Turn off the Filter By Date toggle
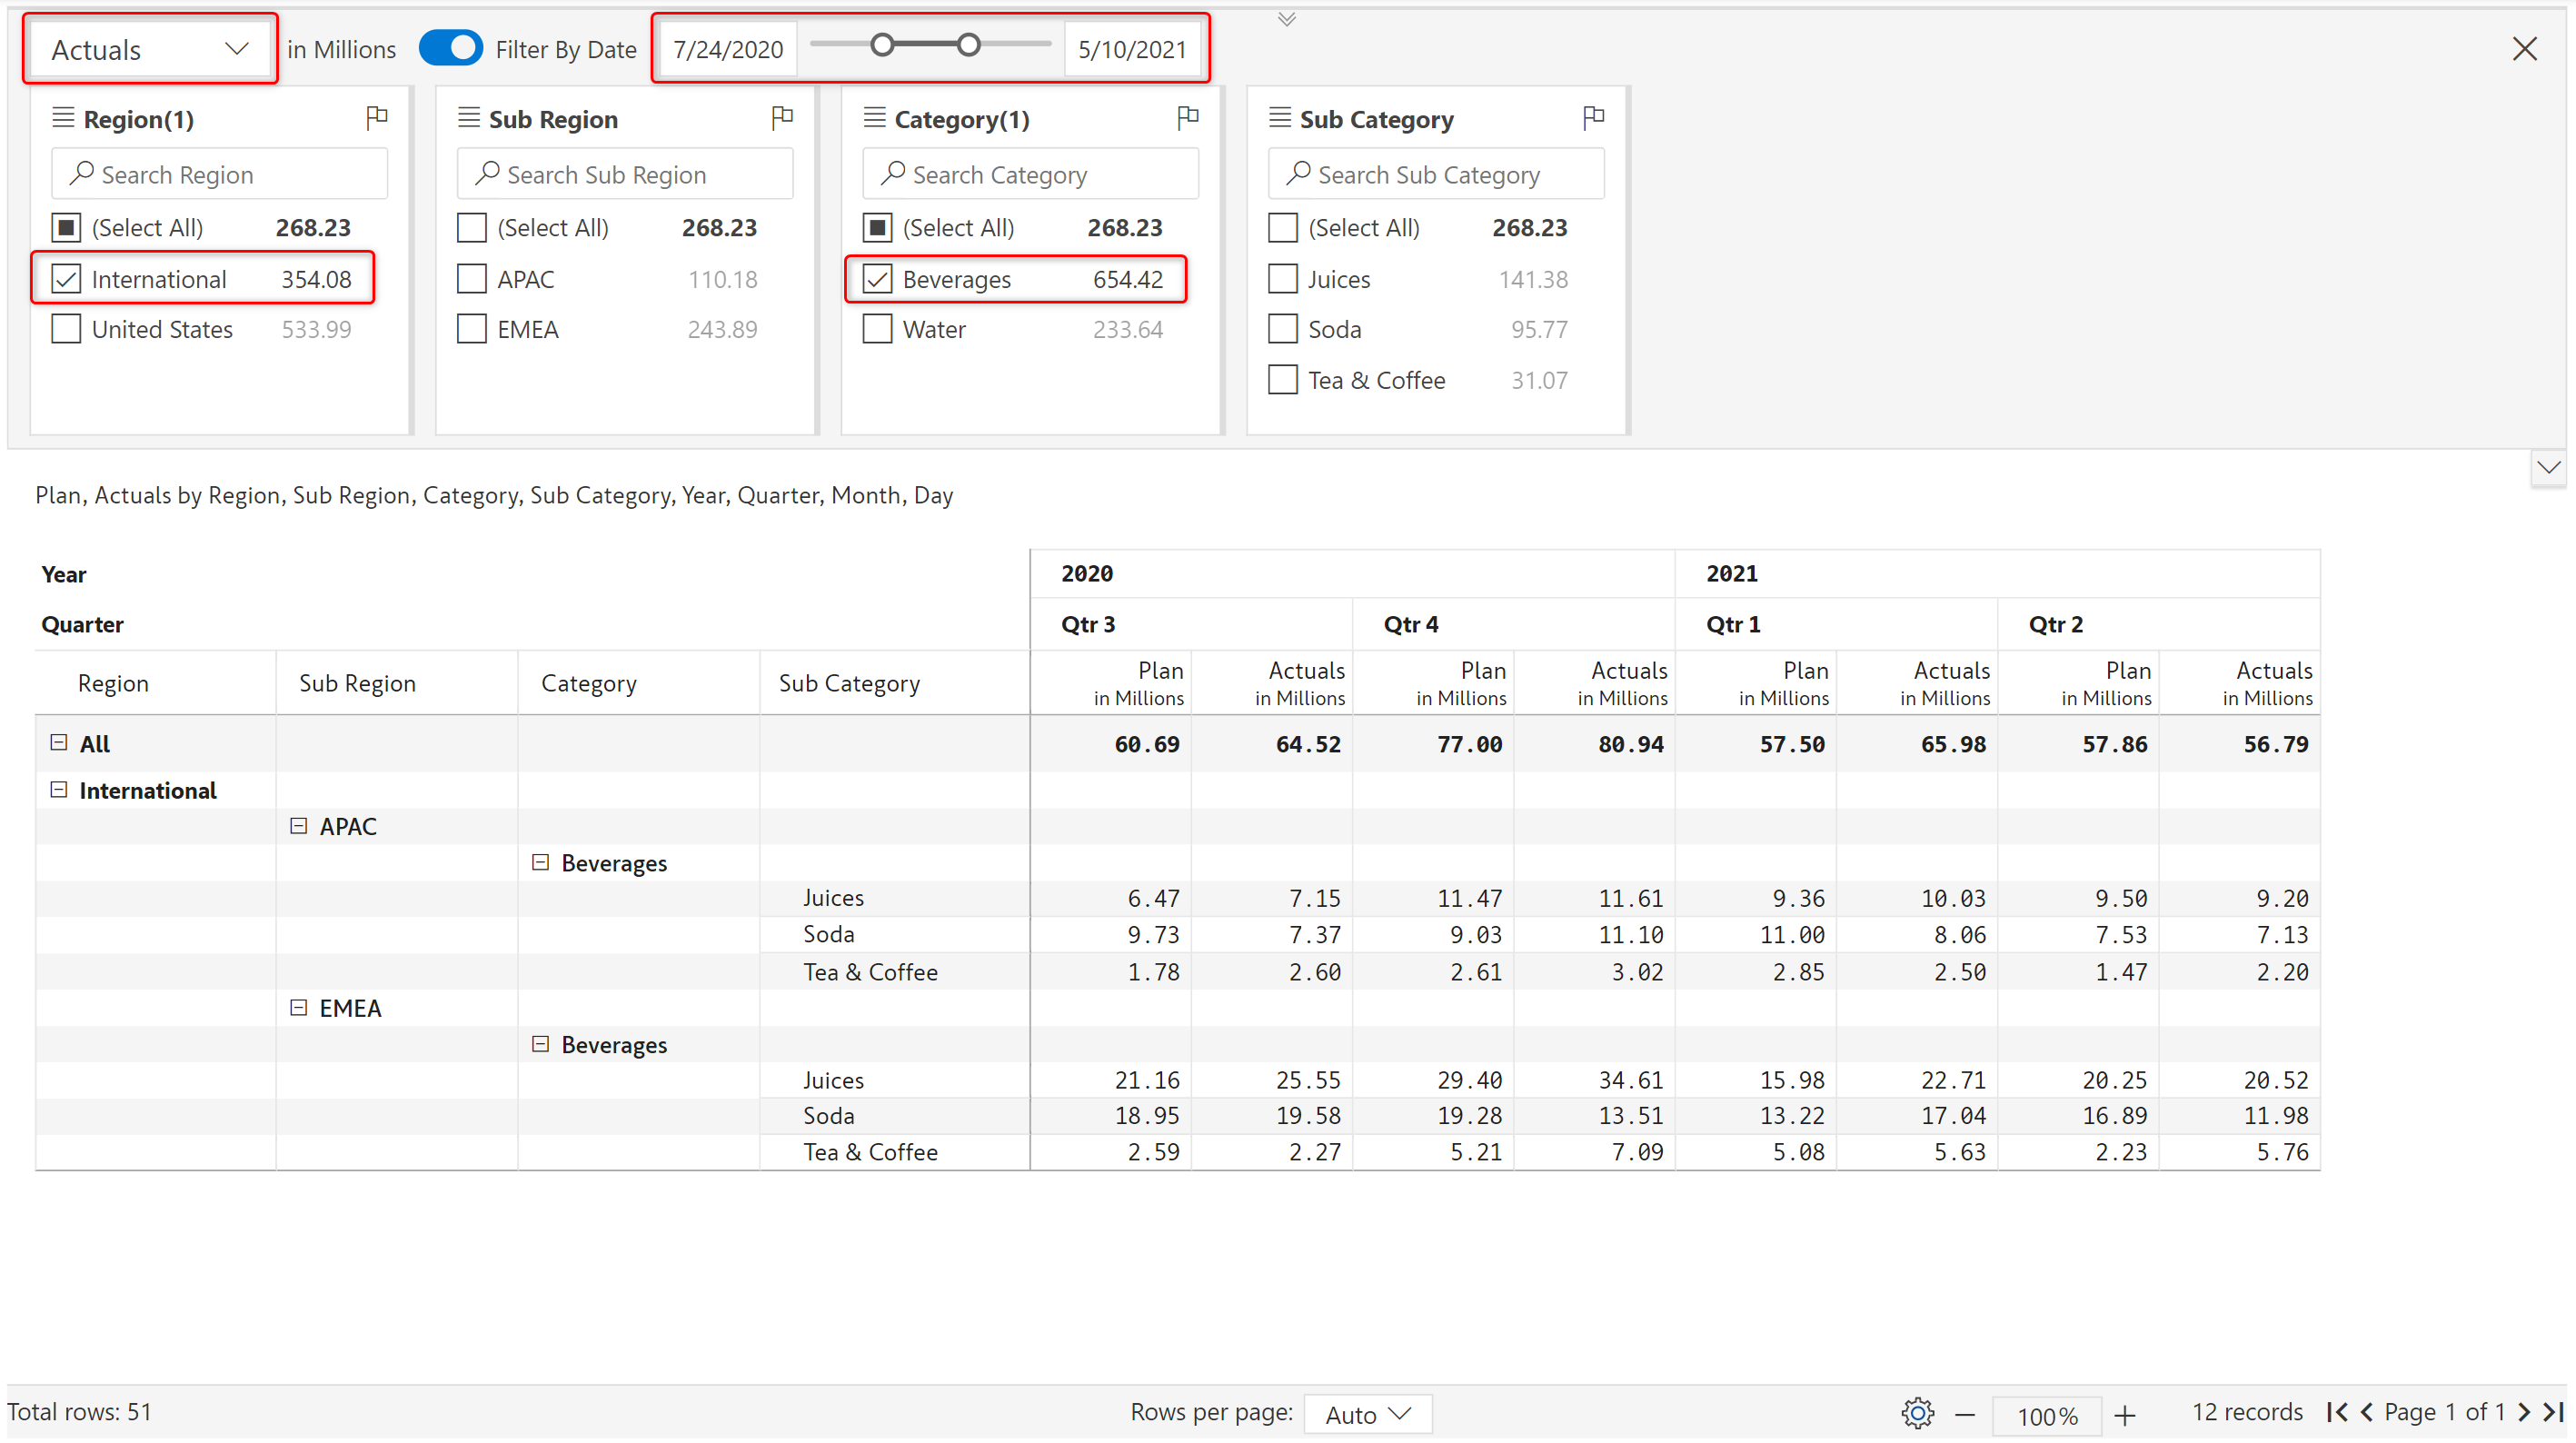The height and width of the screenshot is (1443, 2576). 450,48
